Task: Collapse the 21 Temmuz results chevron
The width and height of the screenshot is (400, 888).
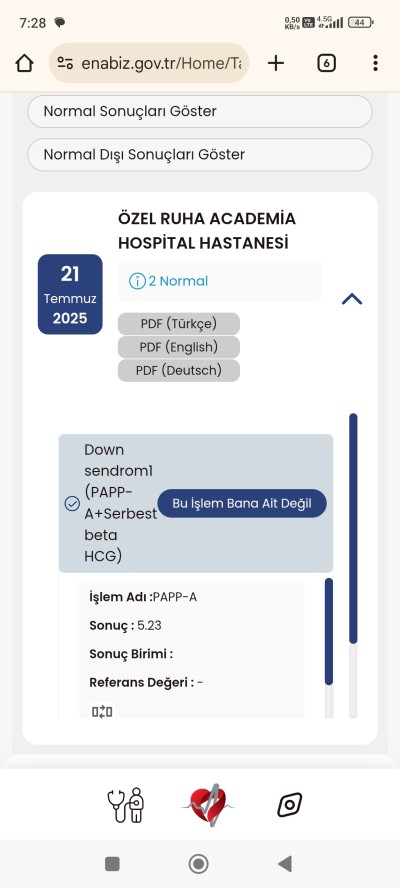Action: click(x=352, y=299)
